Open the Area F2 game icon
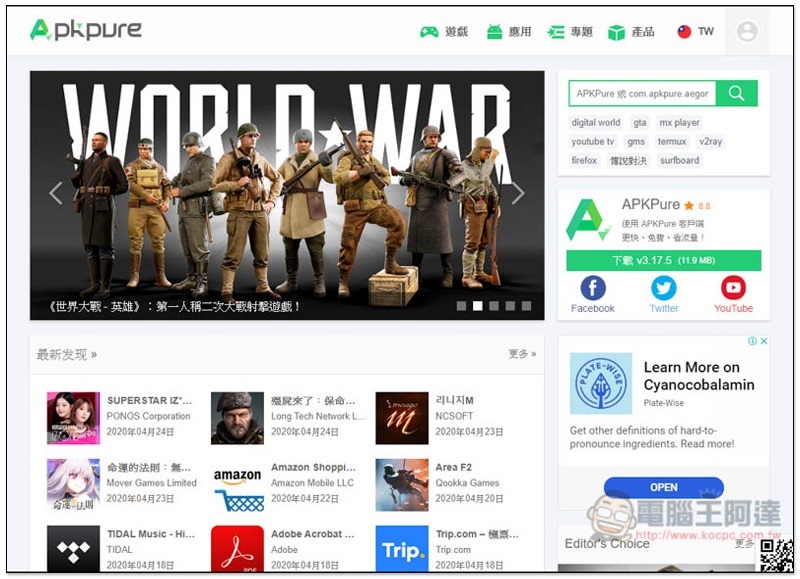 (x=402, y=485)
